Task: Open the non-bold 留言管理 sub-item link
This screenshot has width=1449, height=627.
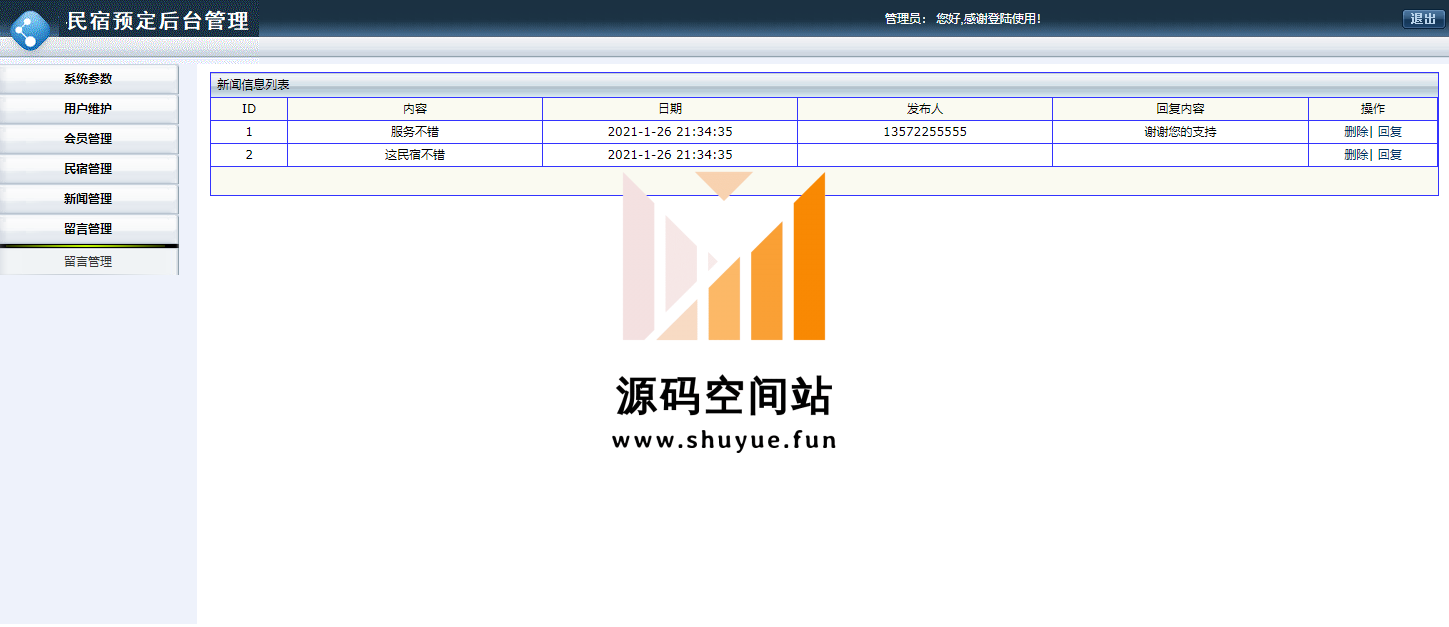Action: point(88,262)
